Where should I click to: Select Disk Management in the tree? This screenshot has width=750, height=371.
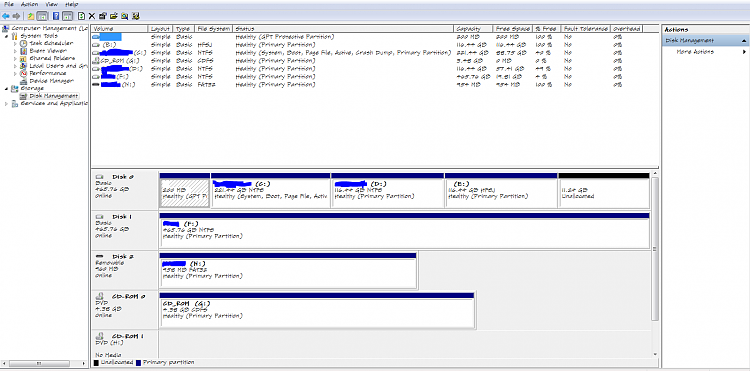pos(54,96)
